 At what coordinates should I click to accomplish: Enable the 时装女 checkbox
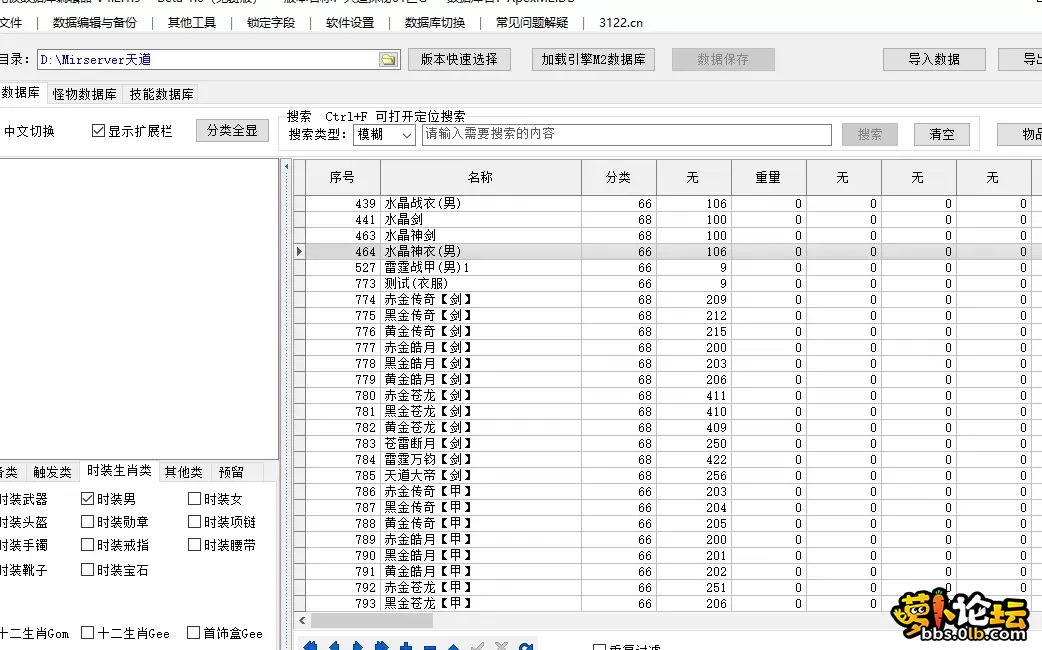point(194,498)
